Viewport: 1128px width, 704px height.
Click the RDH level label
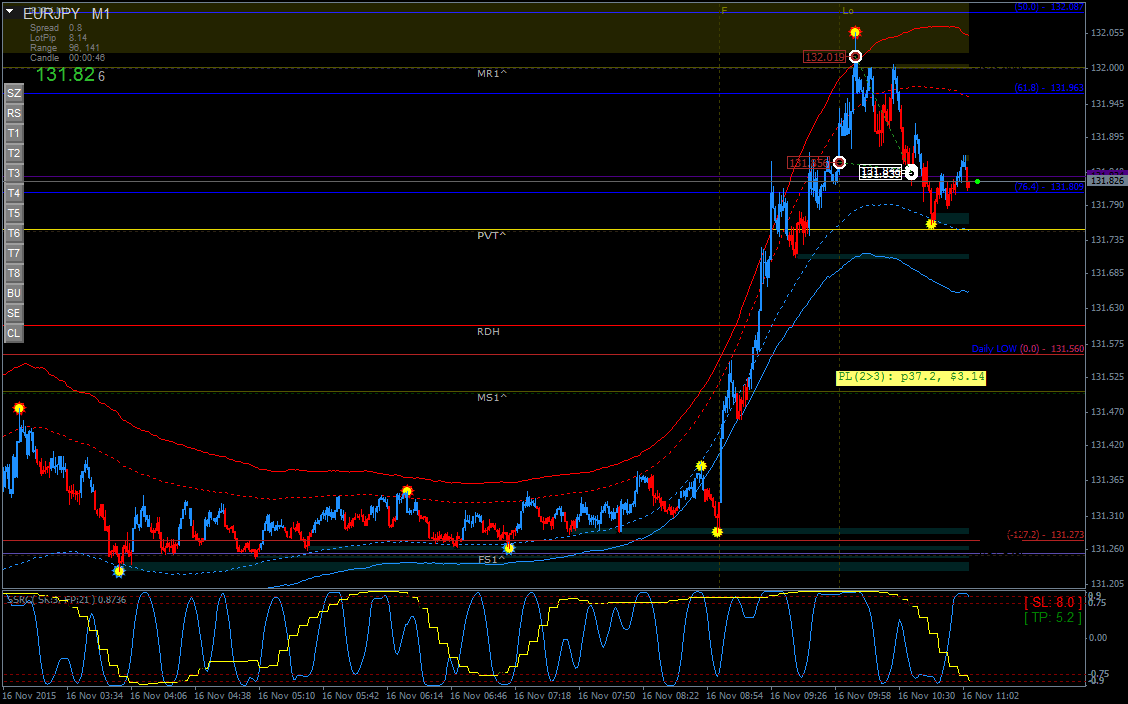point(488,332)
